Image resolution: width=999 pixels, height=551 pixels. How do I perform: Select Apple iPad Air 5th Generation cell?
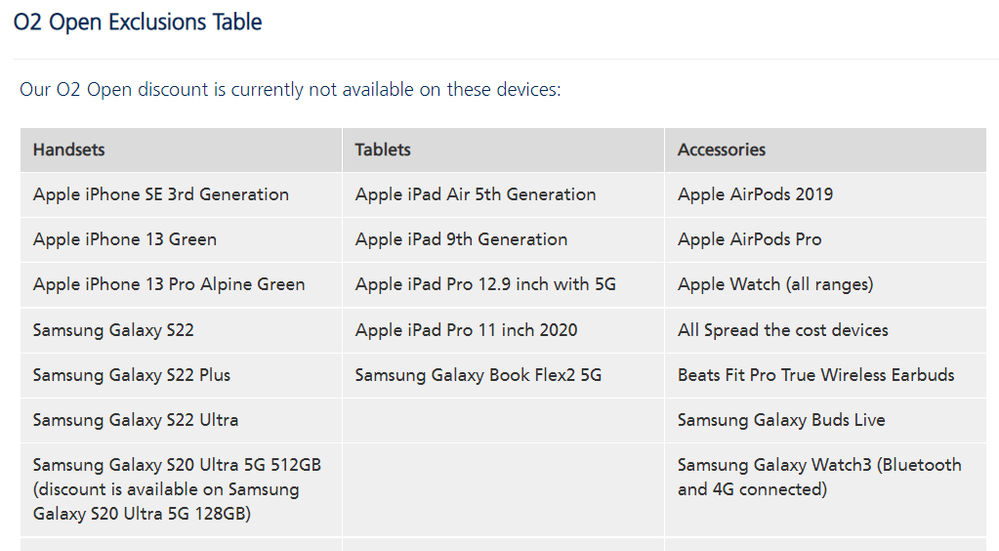tap(475, 195)
